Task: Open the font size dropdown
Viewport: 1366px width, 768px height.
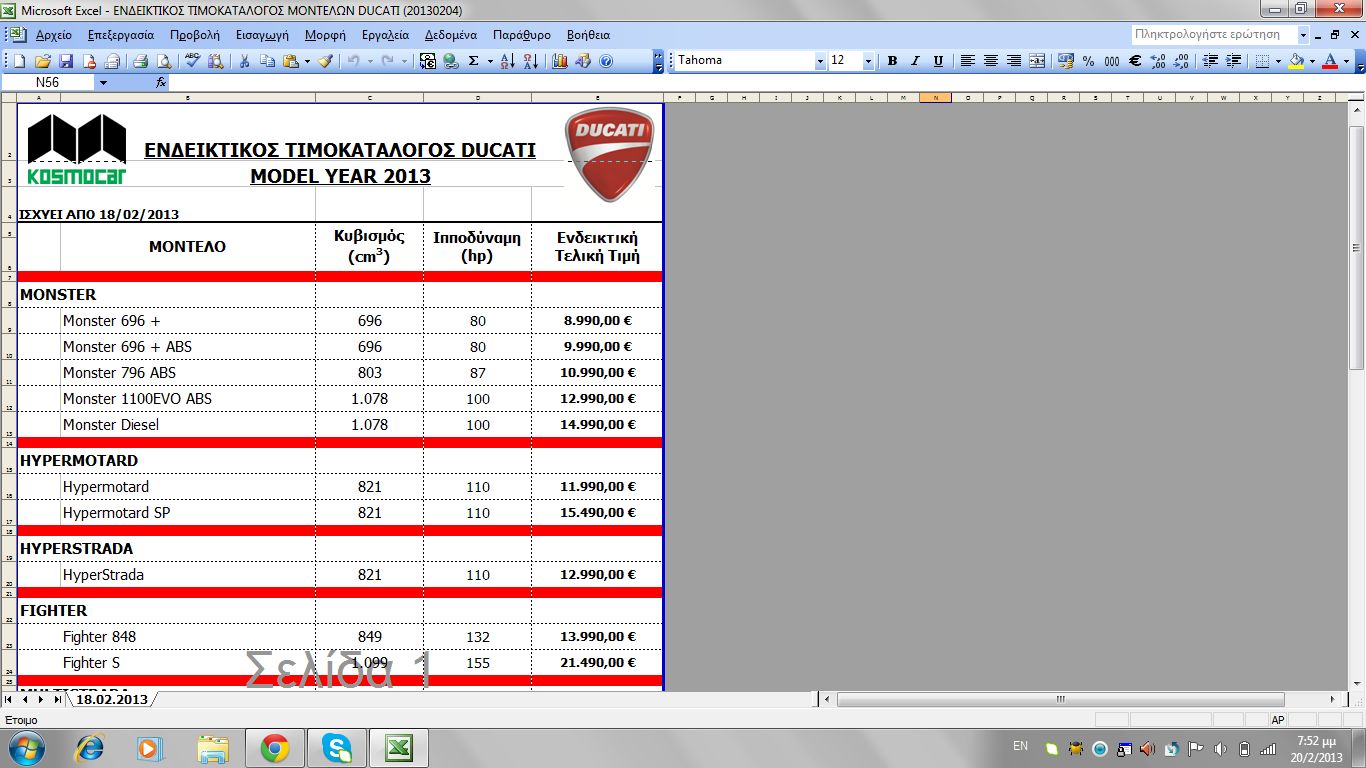Action: (868, 61)
